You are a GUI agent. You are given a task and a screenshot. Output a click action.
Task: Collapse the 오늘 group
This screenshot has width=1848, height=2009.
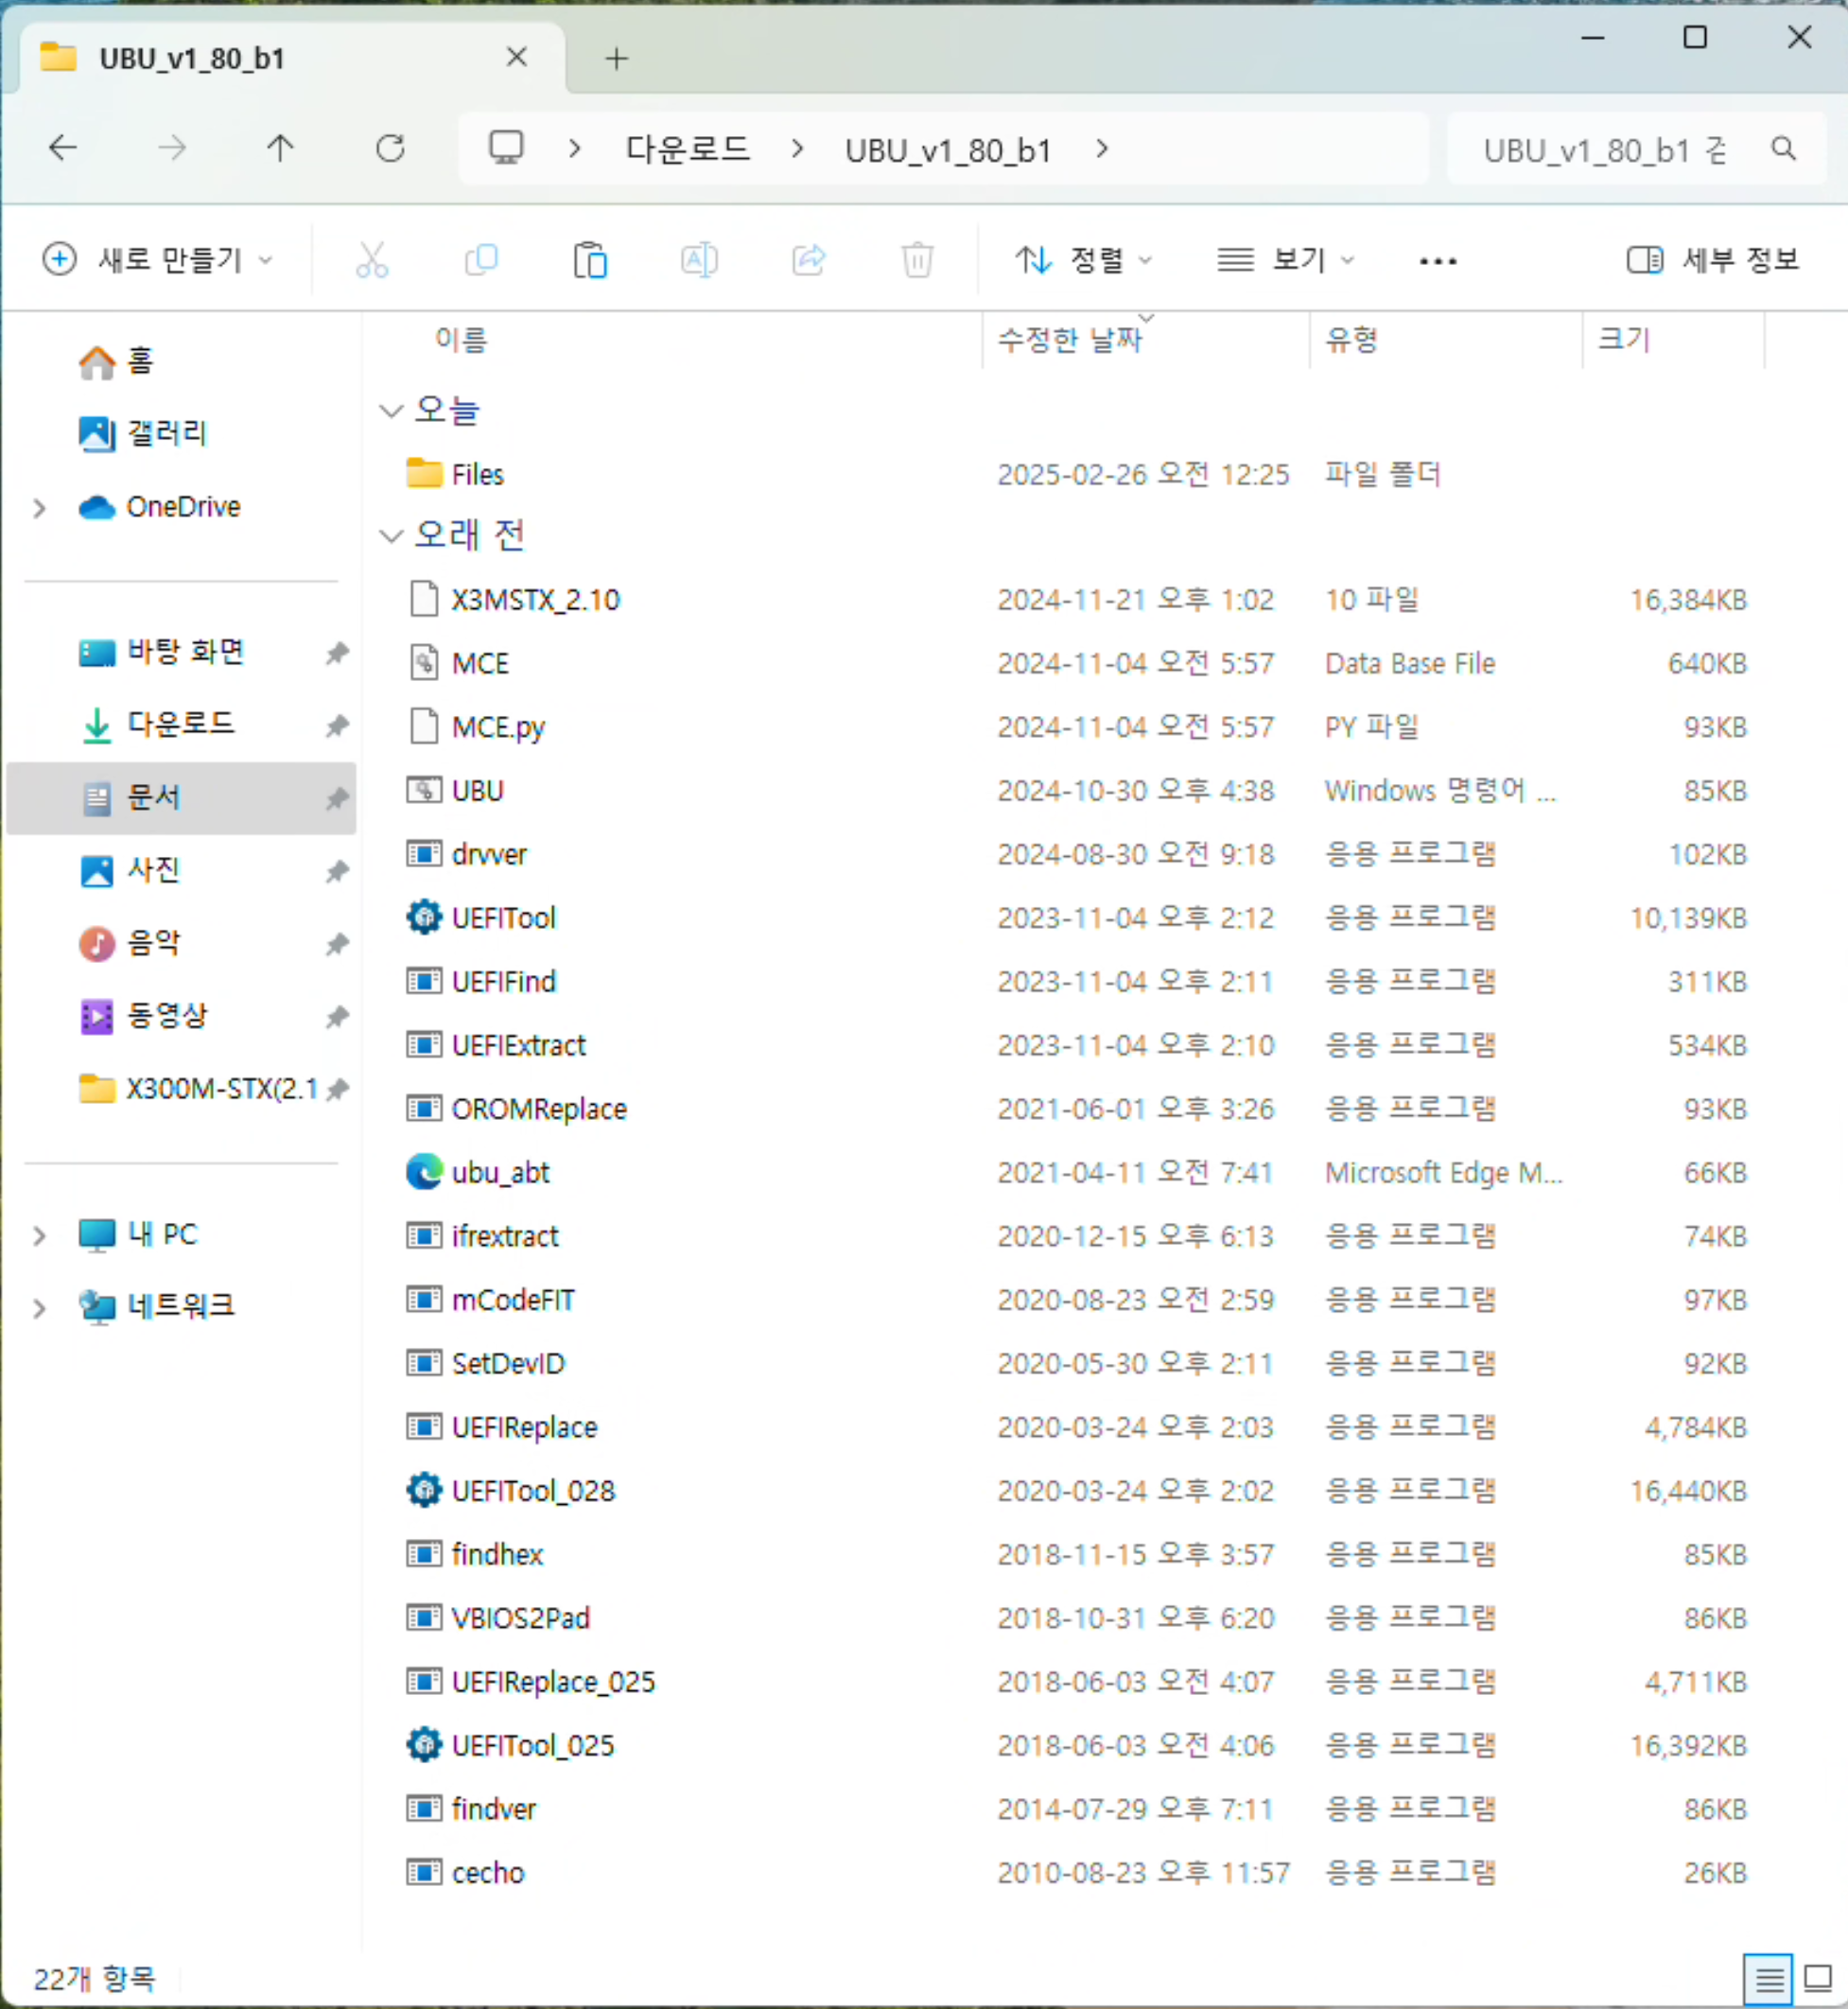(391, 411)
